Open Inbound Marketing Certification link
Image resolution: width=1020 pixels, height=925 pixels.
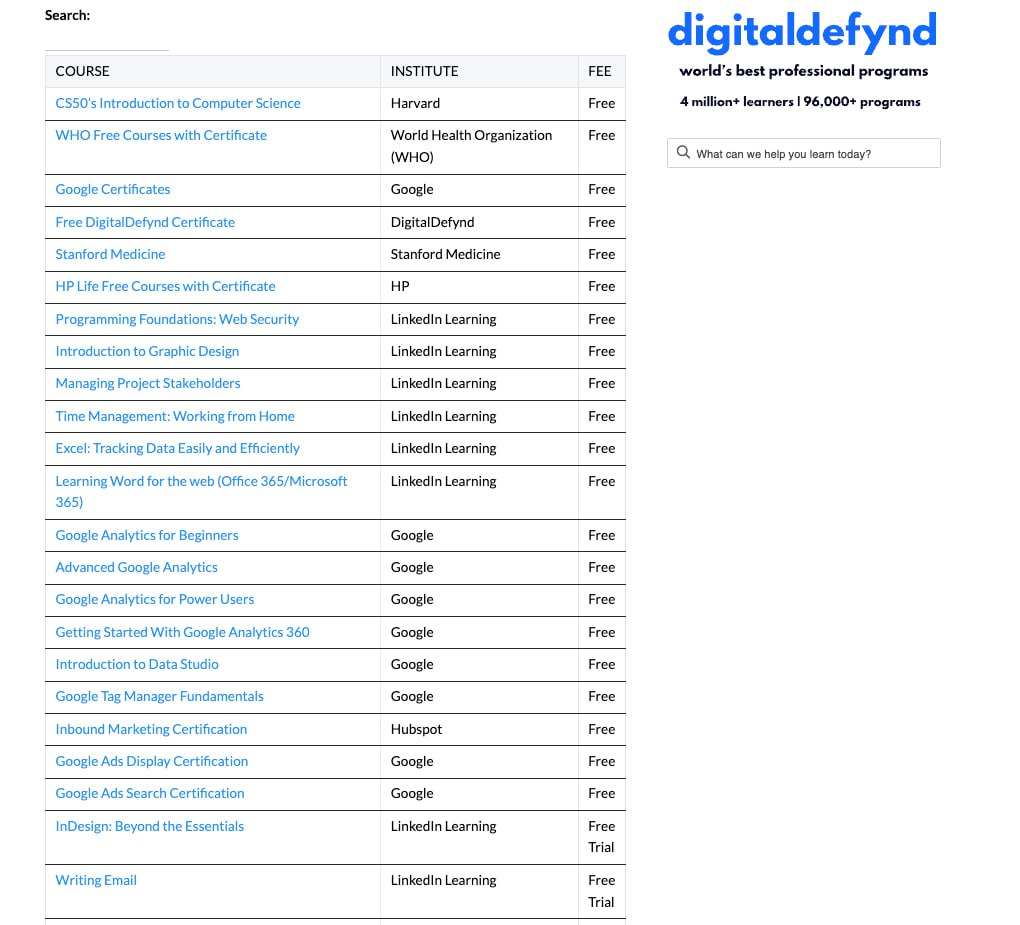click(x=151, y=729)
